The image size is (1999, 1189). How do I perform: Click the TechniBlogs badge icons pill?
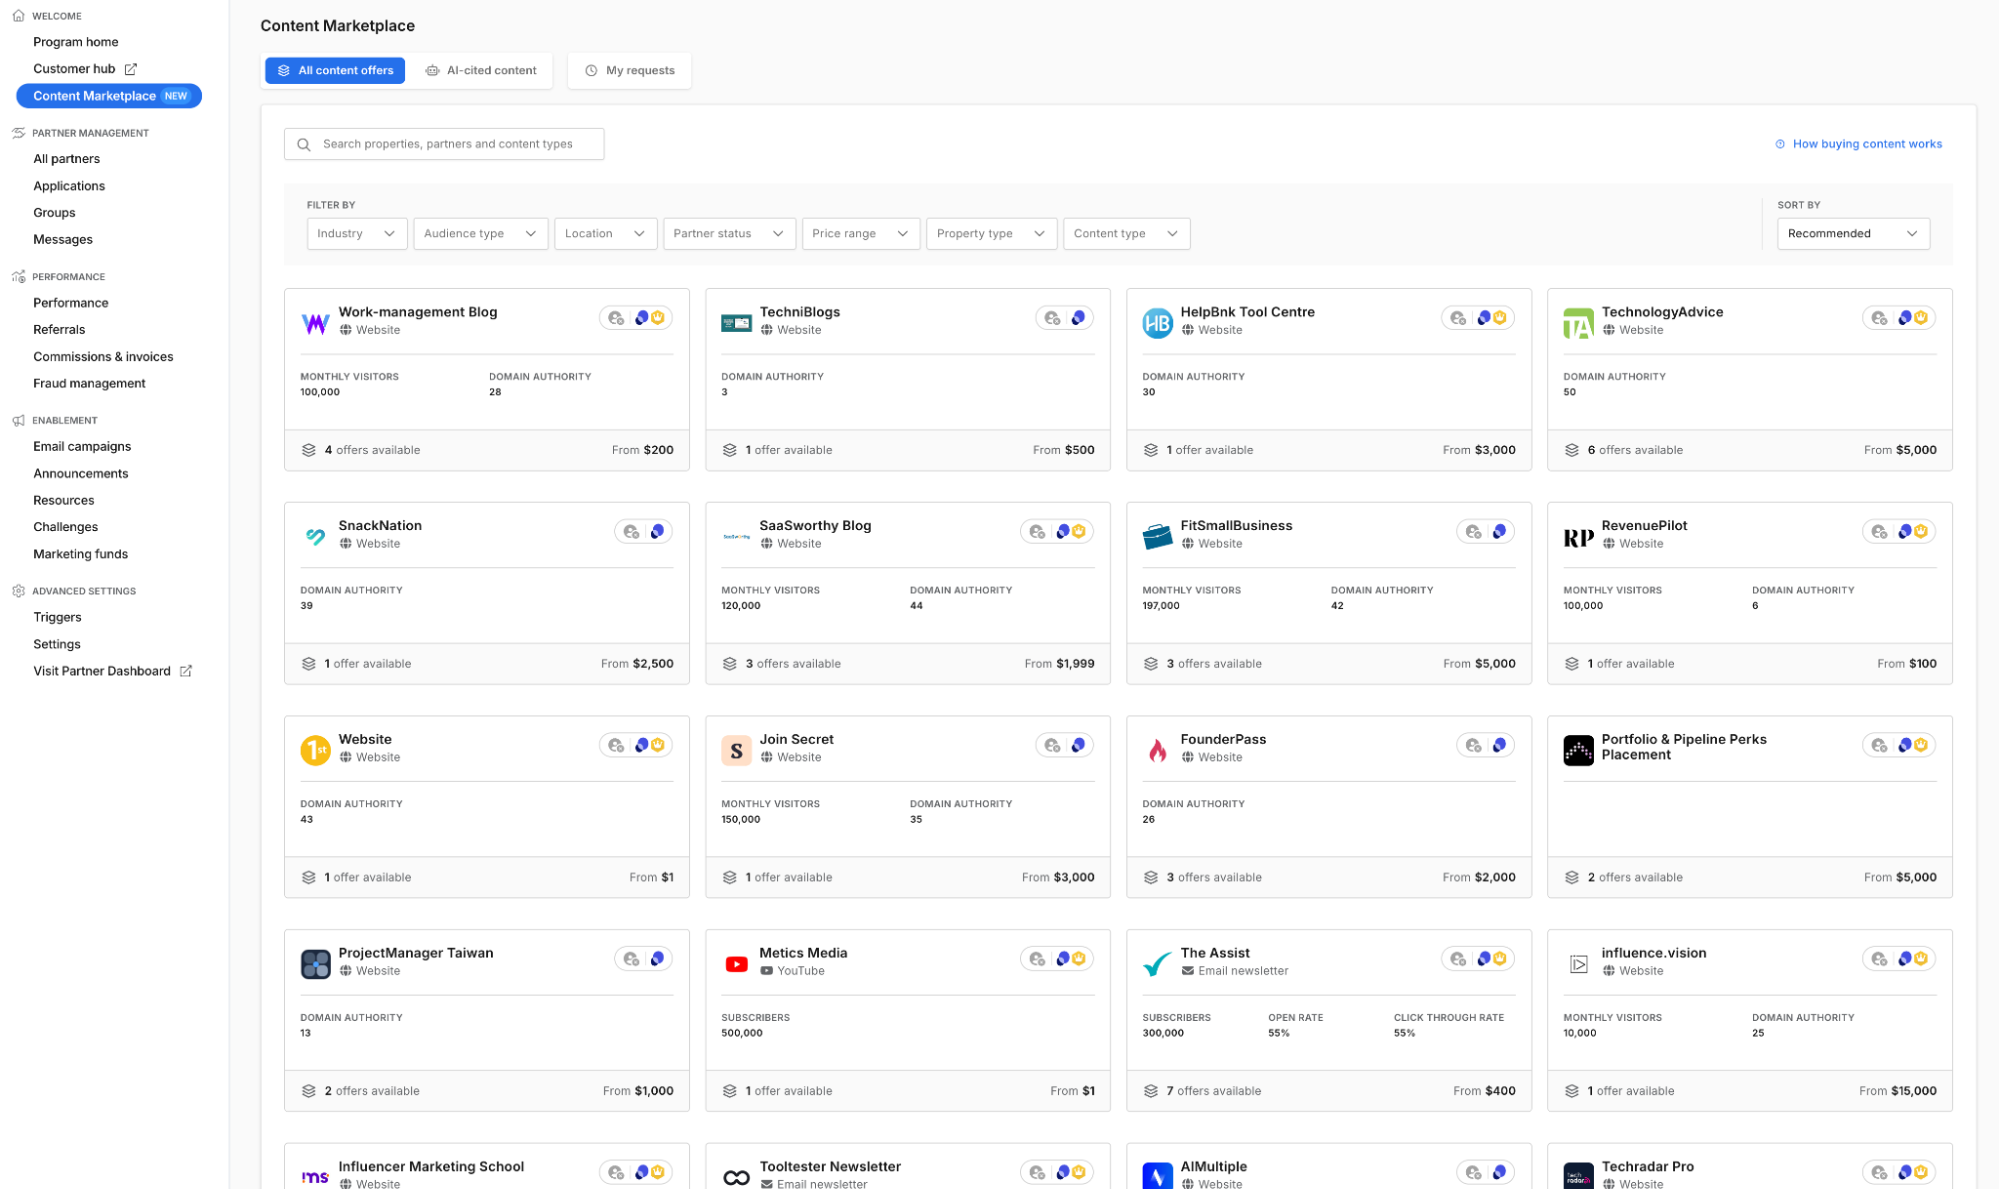coord(1064,318)
